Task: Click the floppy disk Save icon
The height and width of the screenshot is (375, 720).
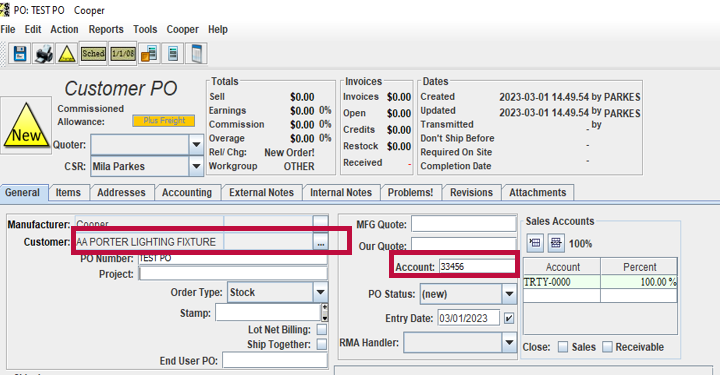Action: [20, 54]
